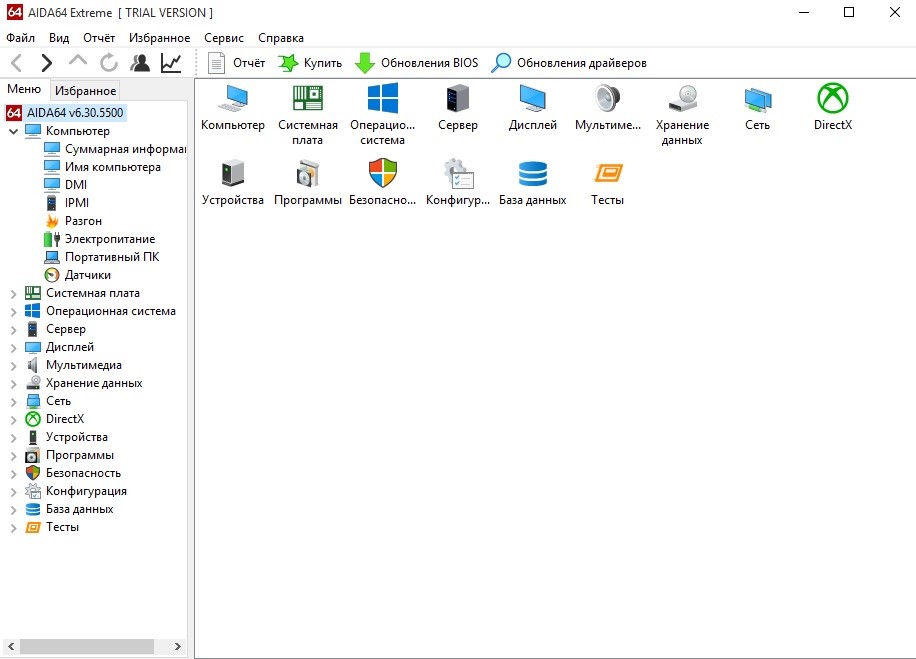Viewport: 916px width, 659px height.
Task: Select Датчики in the sidebar tree
Action: pos(87,275)
